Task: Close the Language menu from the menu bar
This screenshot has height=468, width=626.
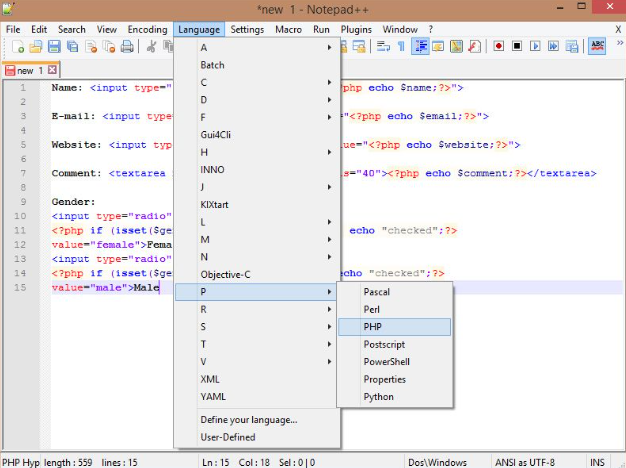Action: 199,30
